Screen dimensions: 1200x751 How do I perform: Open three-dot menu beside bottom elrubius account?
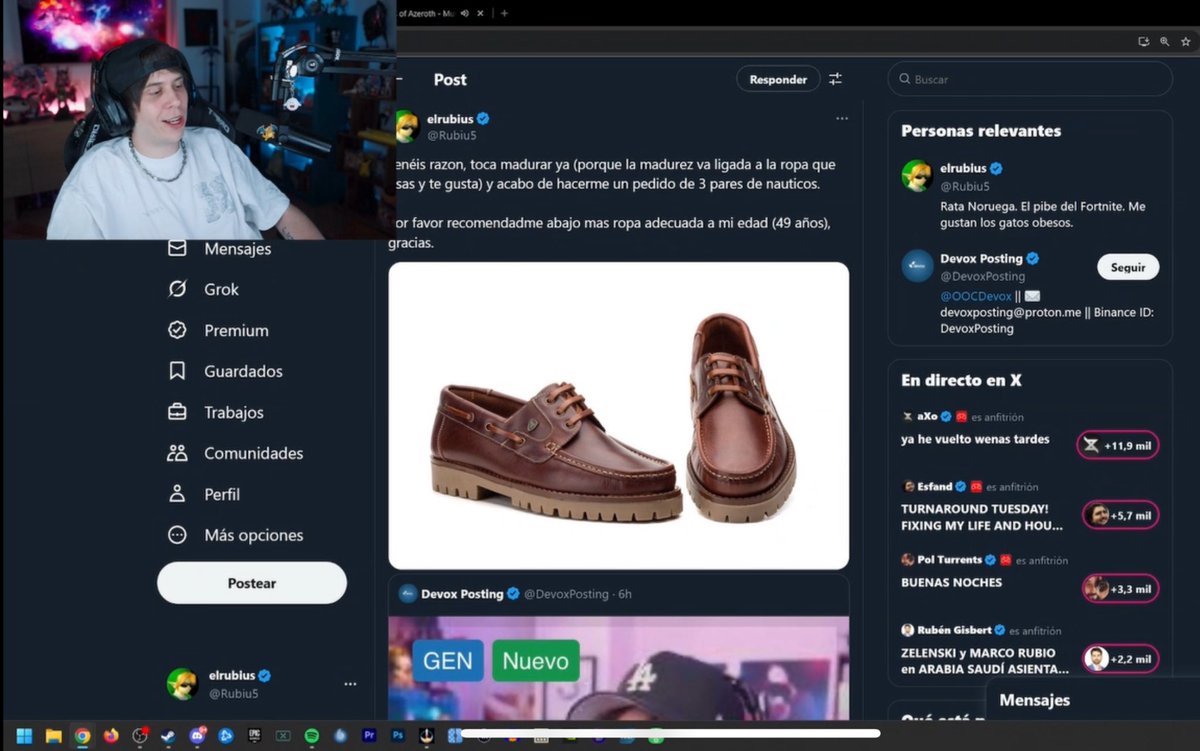(x=350, y=684)
